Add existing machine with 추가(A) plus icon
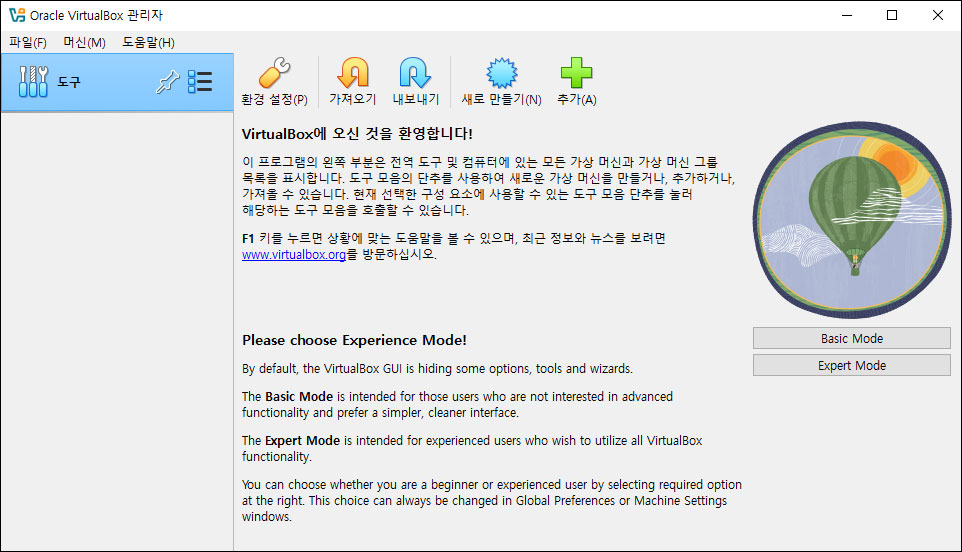This screenshot has width=962, height=552. [x=577, y=73]
